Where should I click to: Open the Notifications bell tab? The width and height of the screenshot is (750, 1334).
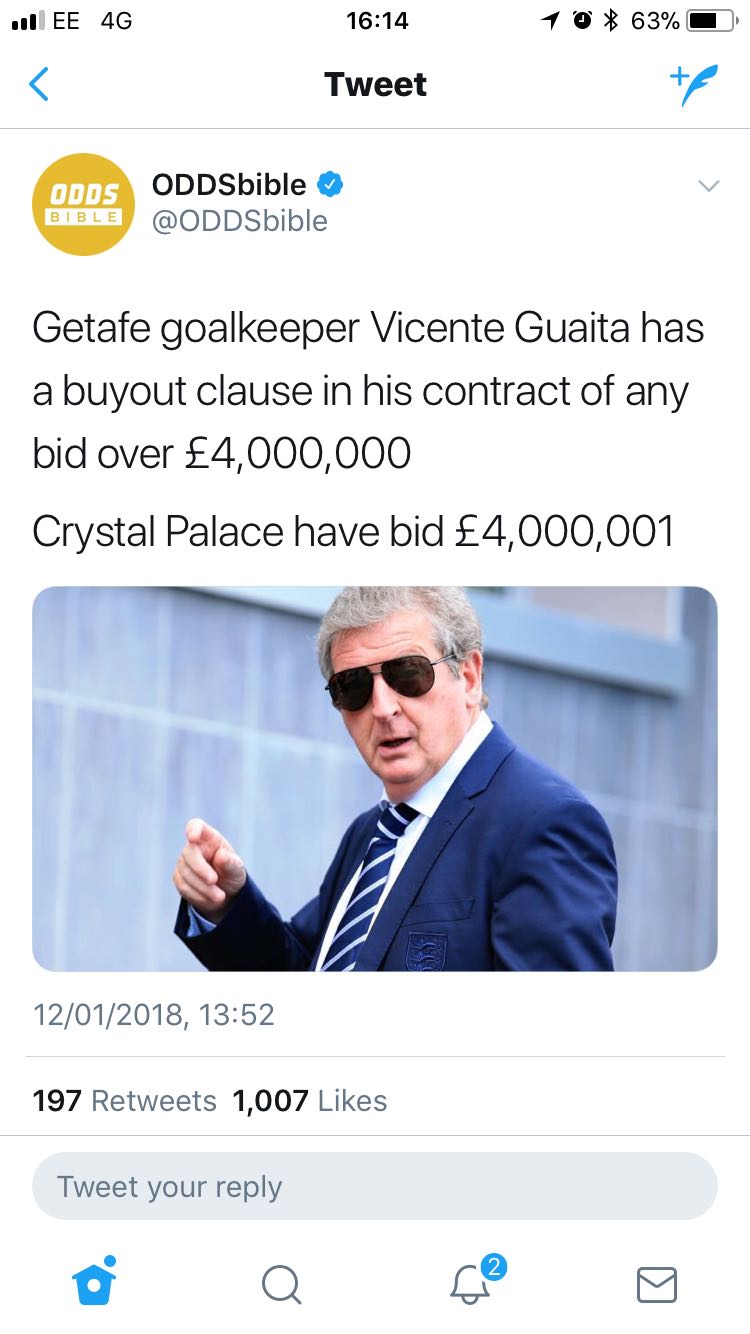pyautogui.click(x=470, y=1284)
